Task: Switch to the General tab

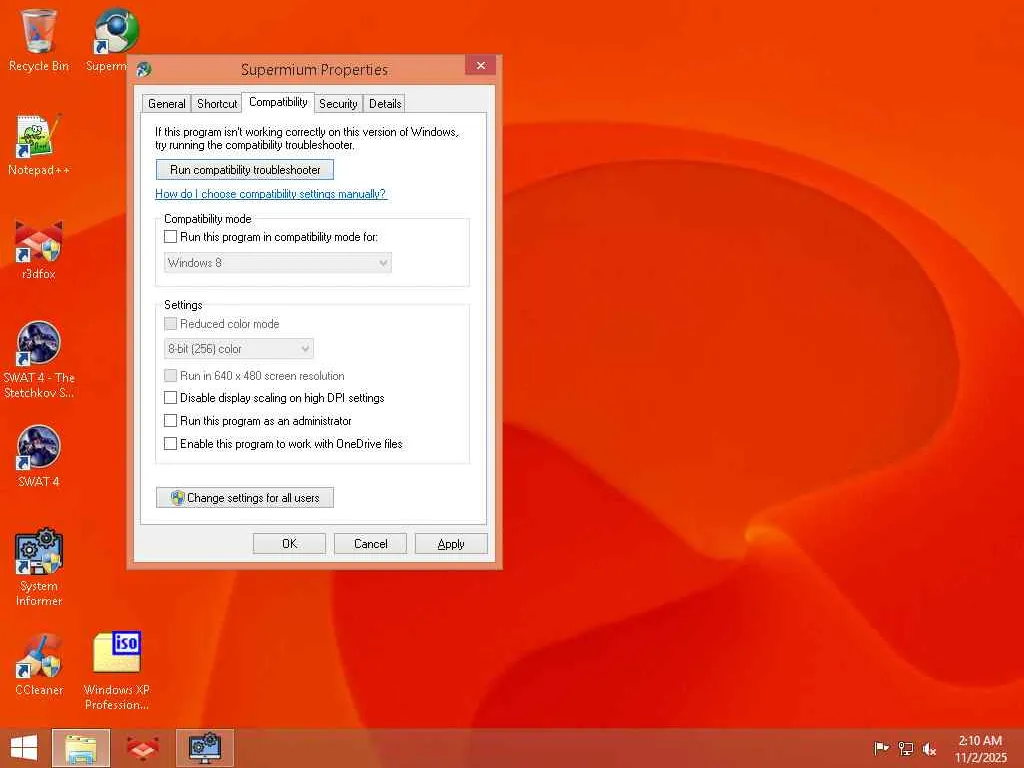Action: [167, 103]
